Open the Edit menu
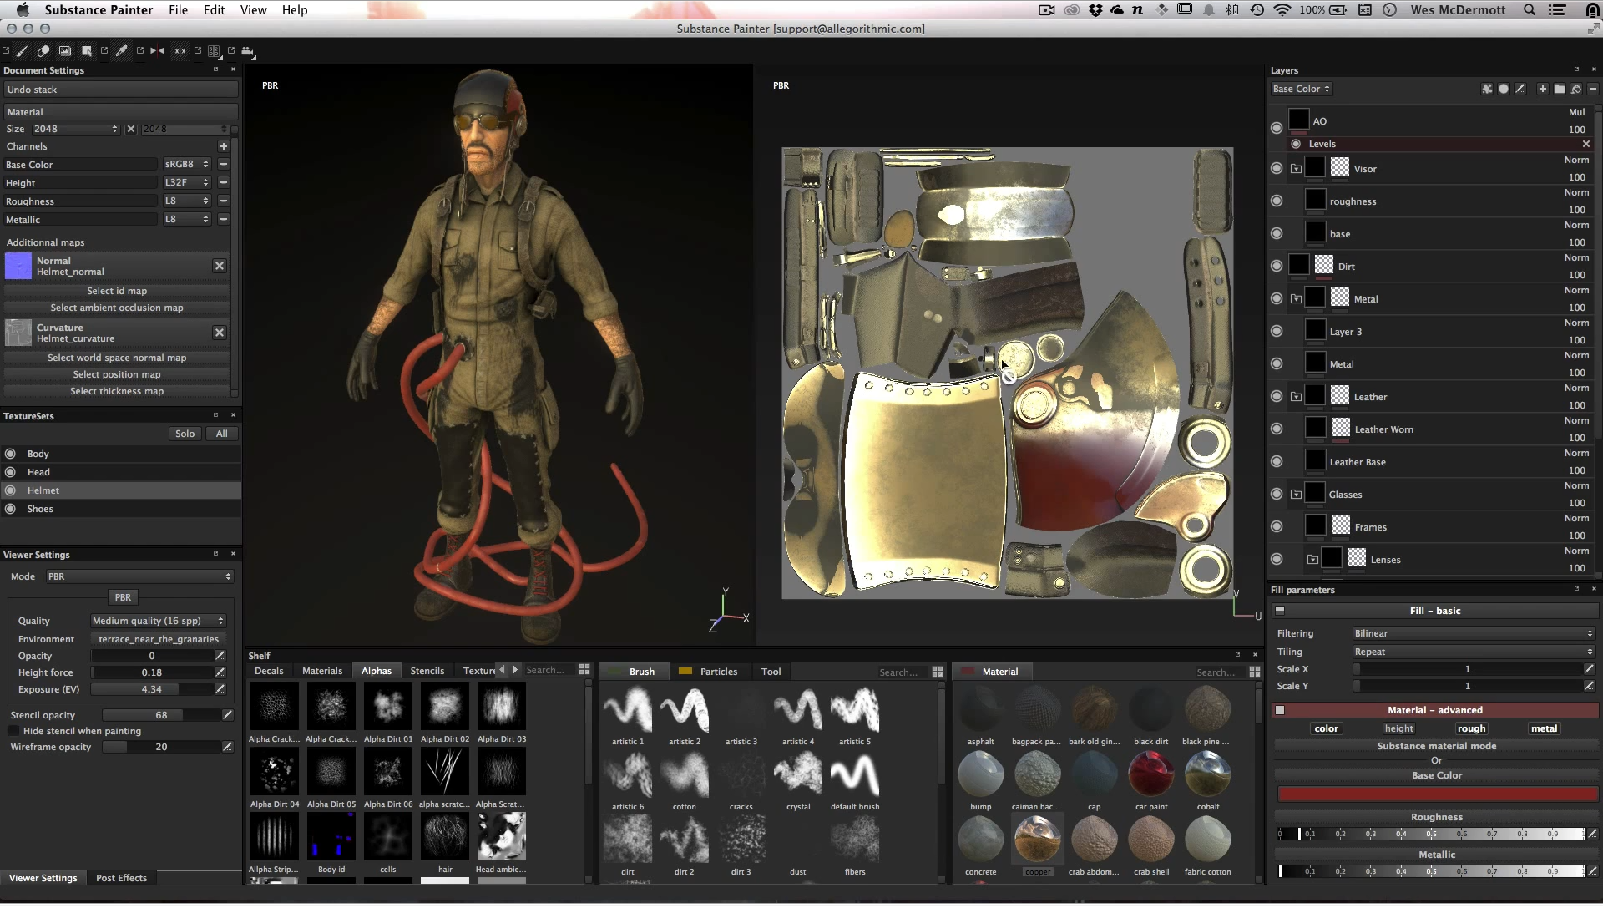The image size is (1603, 906). [214, 10]
